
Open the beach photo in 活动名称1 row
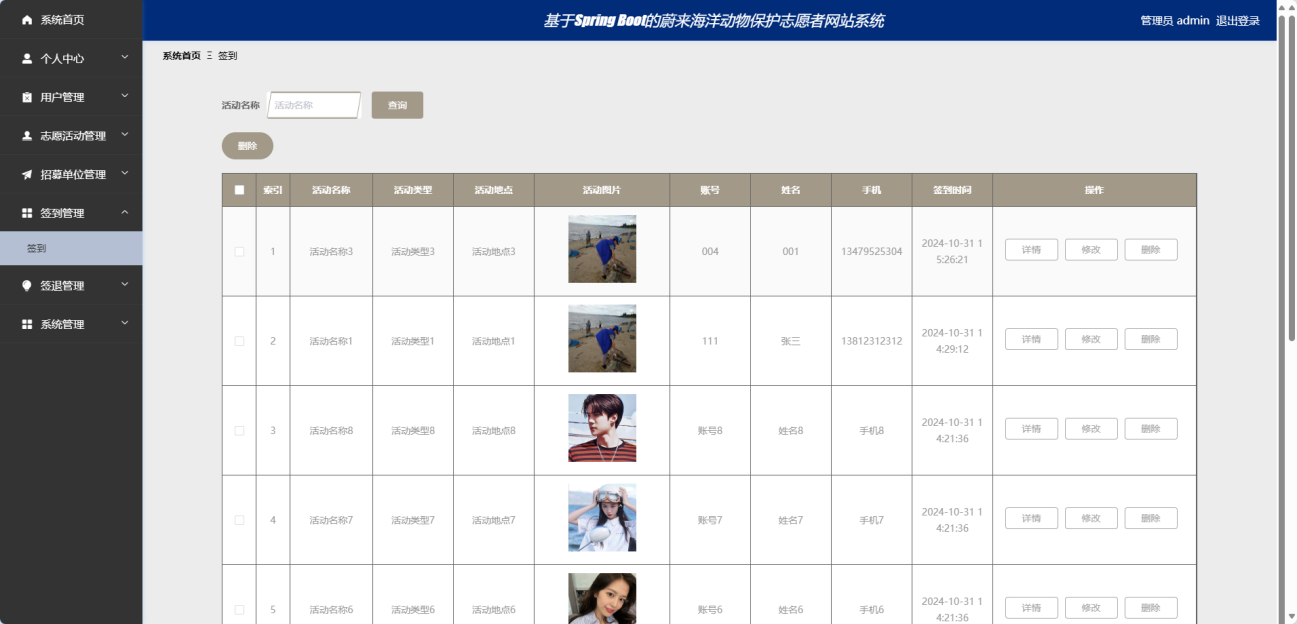(602, 338)
